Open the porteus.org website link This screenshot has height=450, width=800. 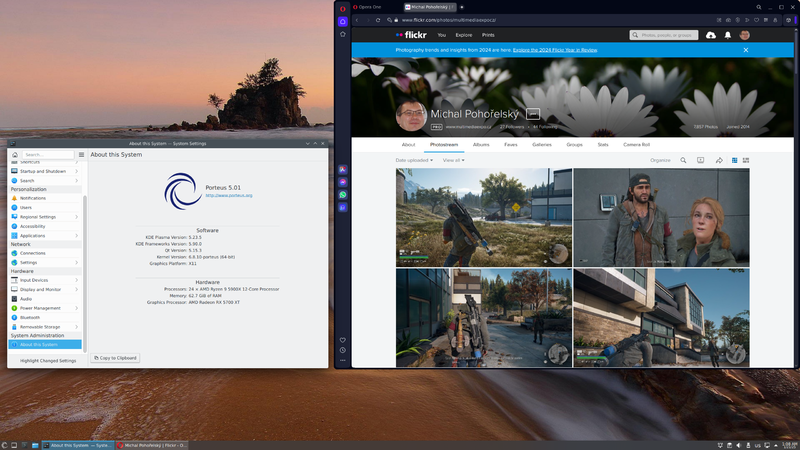pos(229,196)
